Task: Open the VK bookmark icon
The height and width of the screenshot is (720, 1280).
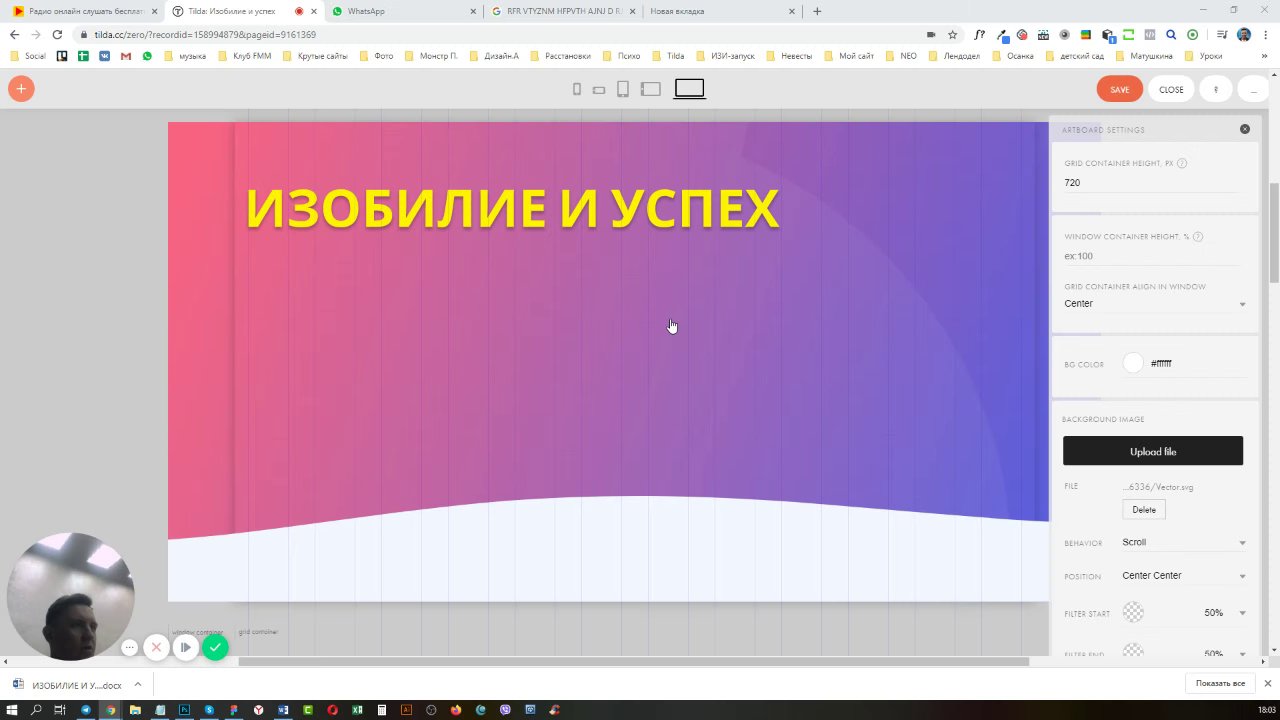Action: (x=104, y=56)
